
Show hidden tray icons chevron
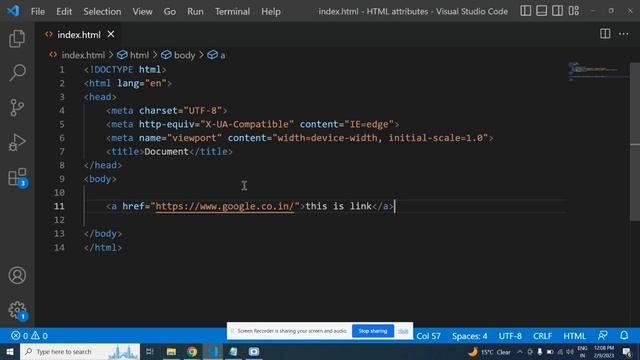520,352
